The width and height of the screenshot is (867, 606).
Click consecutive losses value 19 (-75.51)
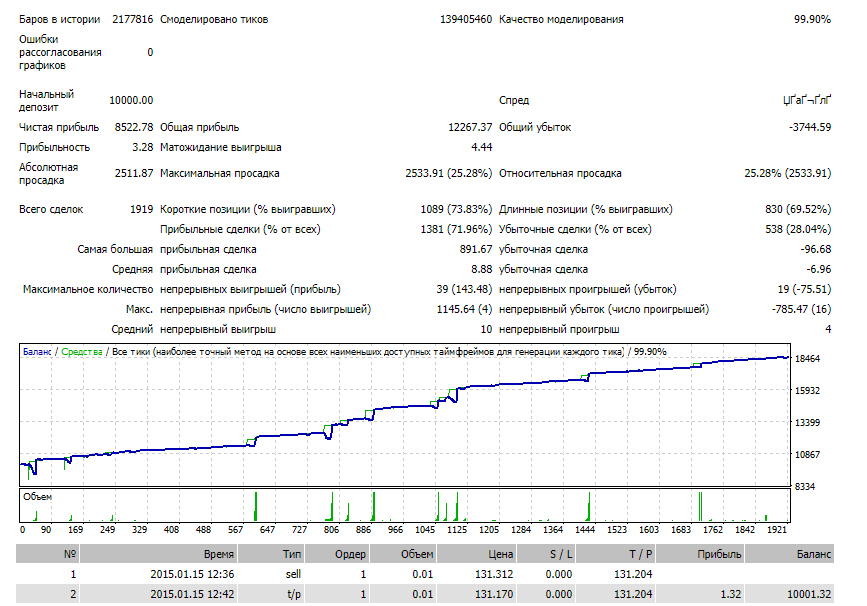(x=804, y=289)
